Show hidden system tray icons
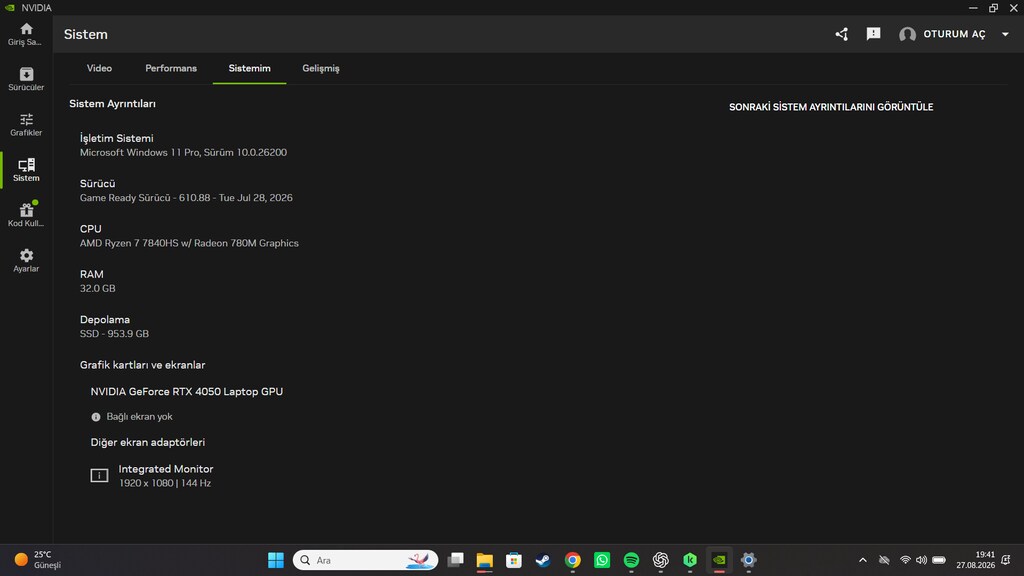This screenshot has width=1024, height=576. (x=863, y=560)
